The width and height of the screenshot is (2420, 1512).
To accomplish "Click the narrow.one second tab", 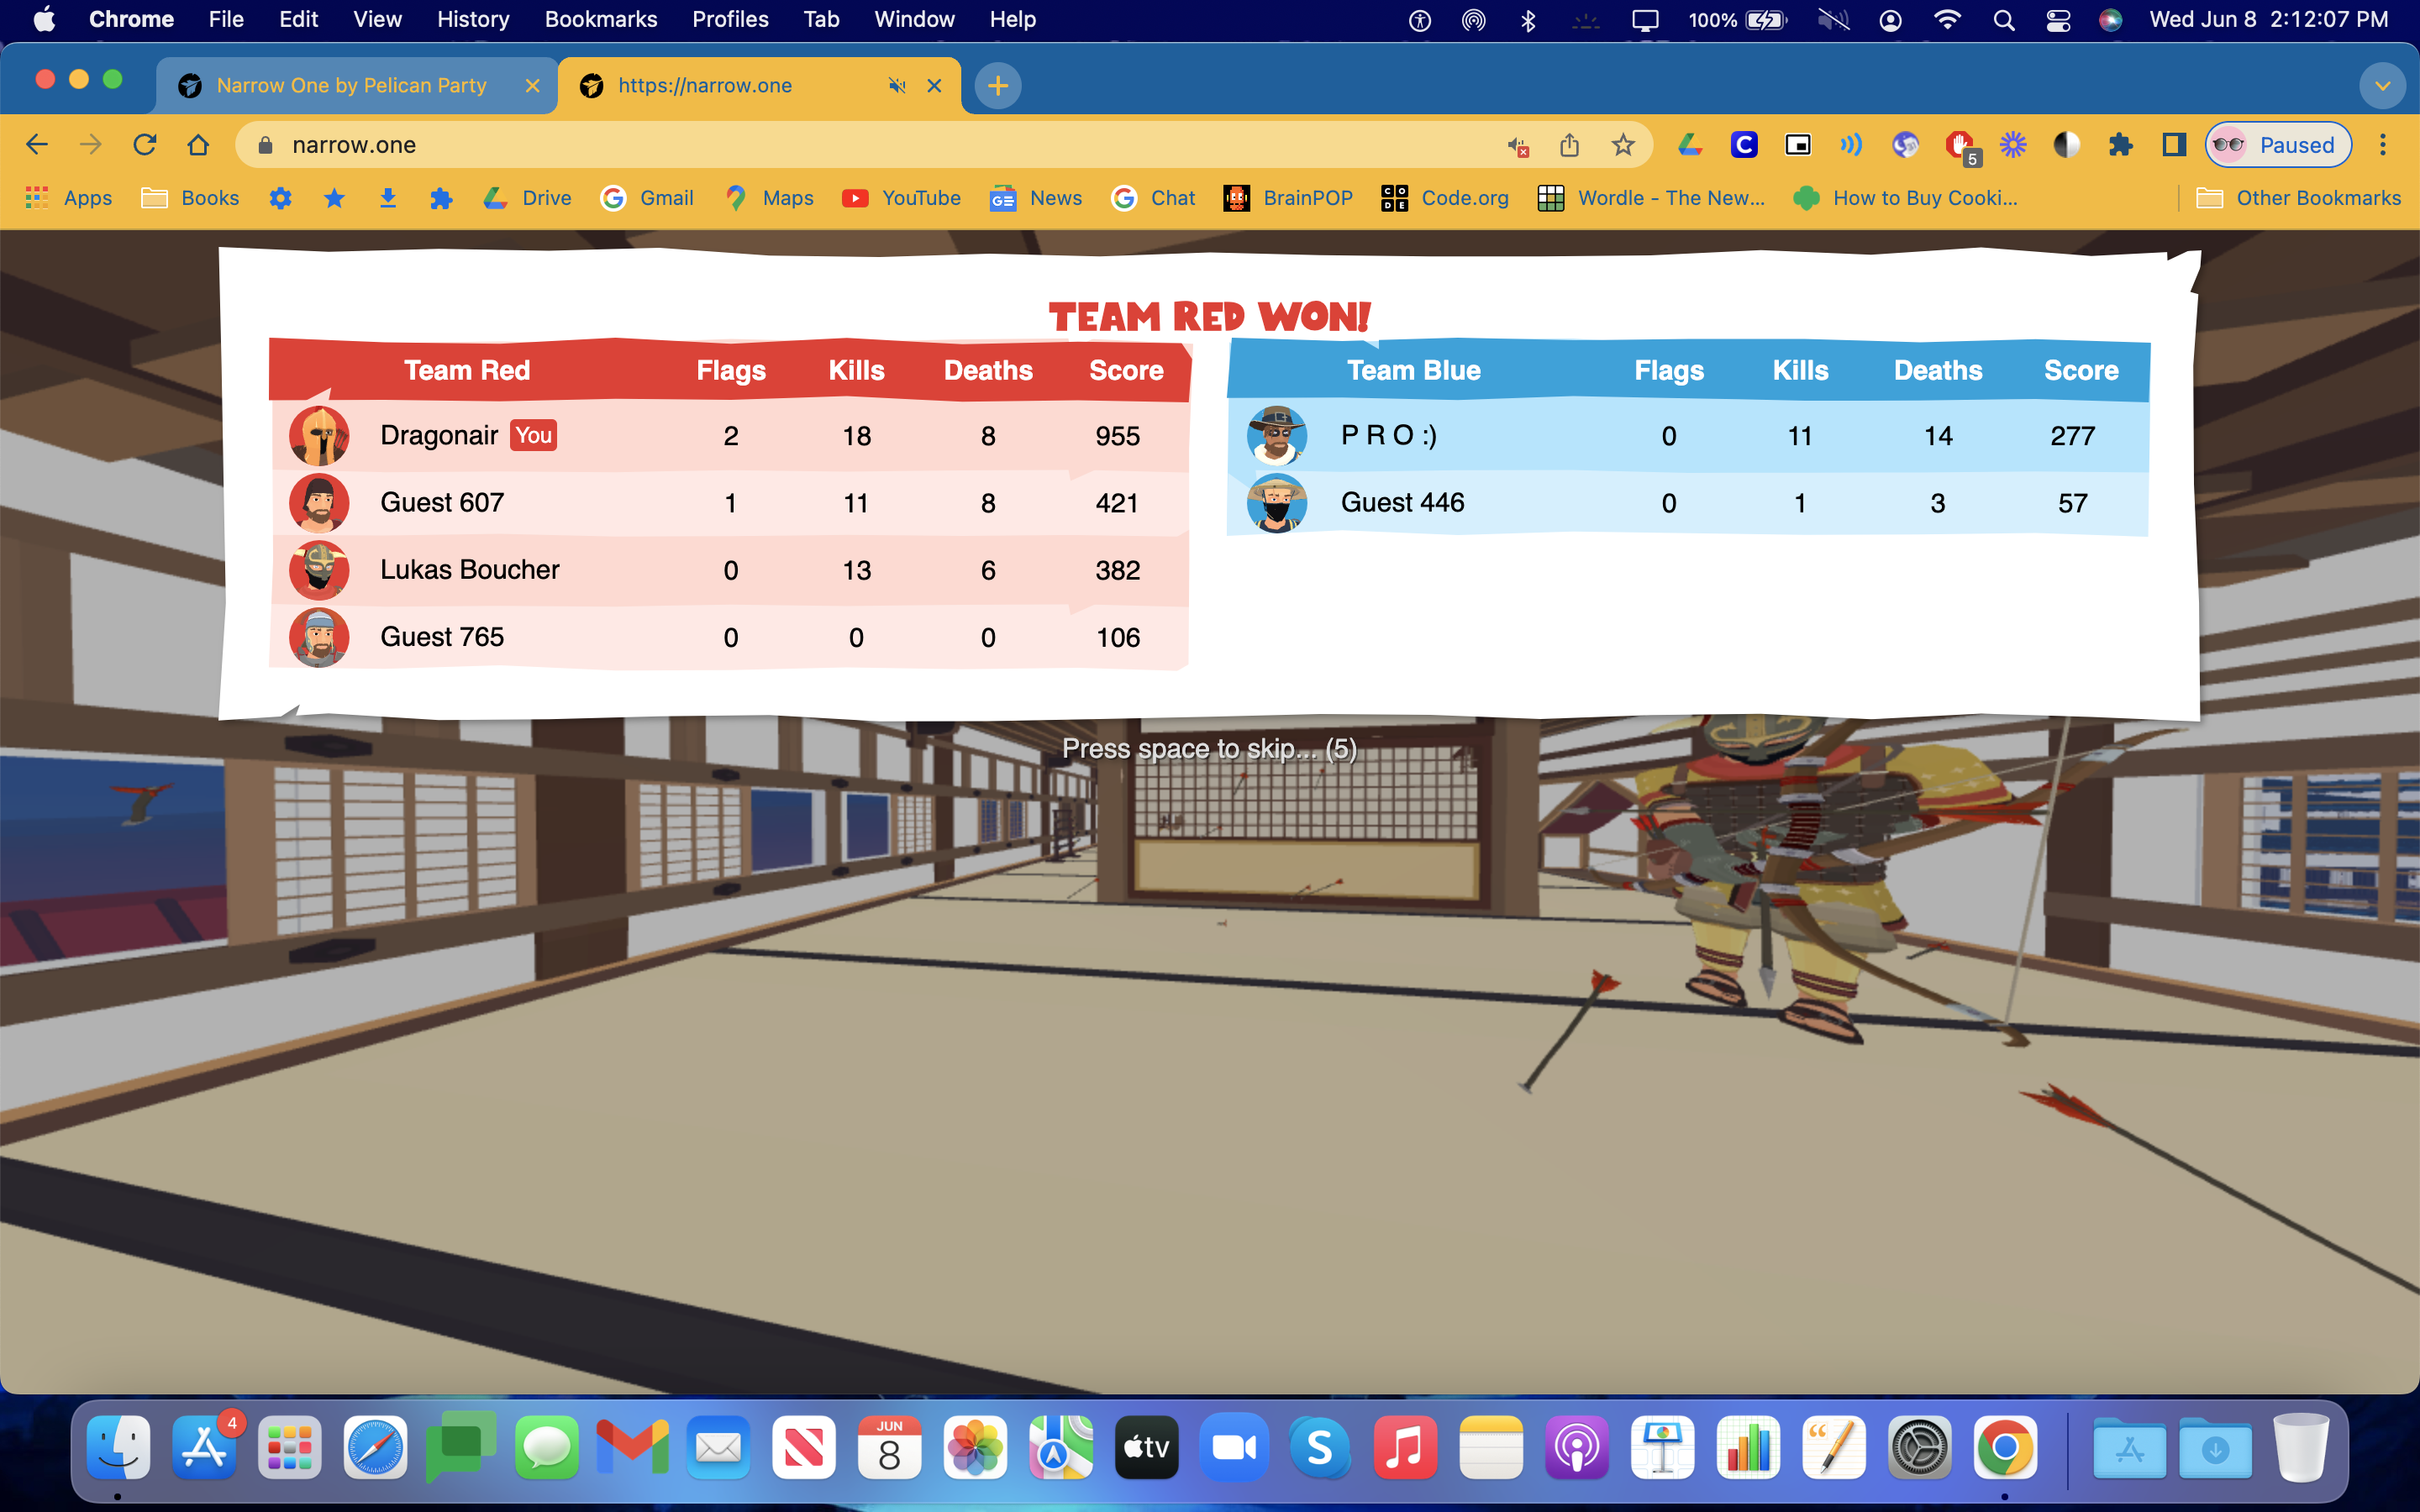I will 756,84.
